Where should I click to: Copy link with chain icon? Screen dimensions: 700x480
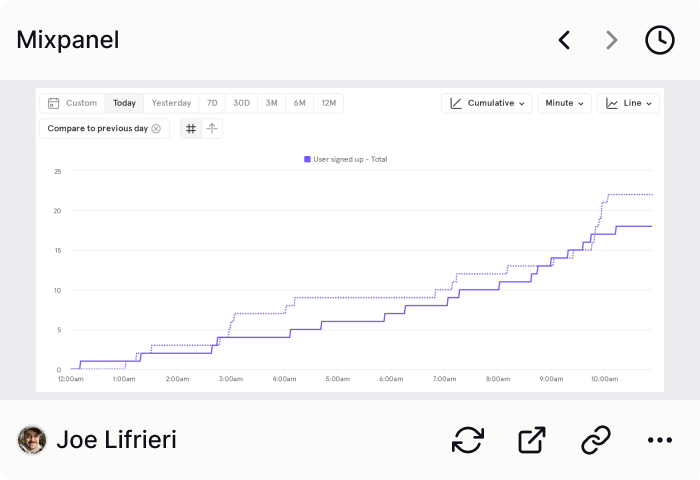click(596, 440)
